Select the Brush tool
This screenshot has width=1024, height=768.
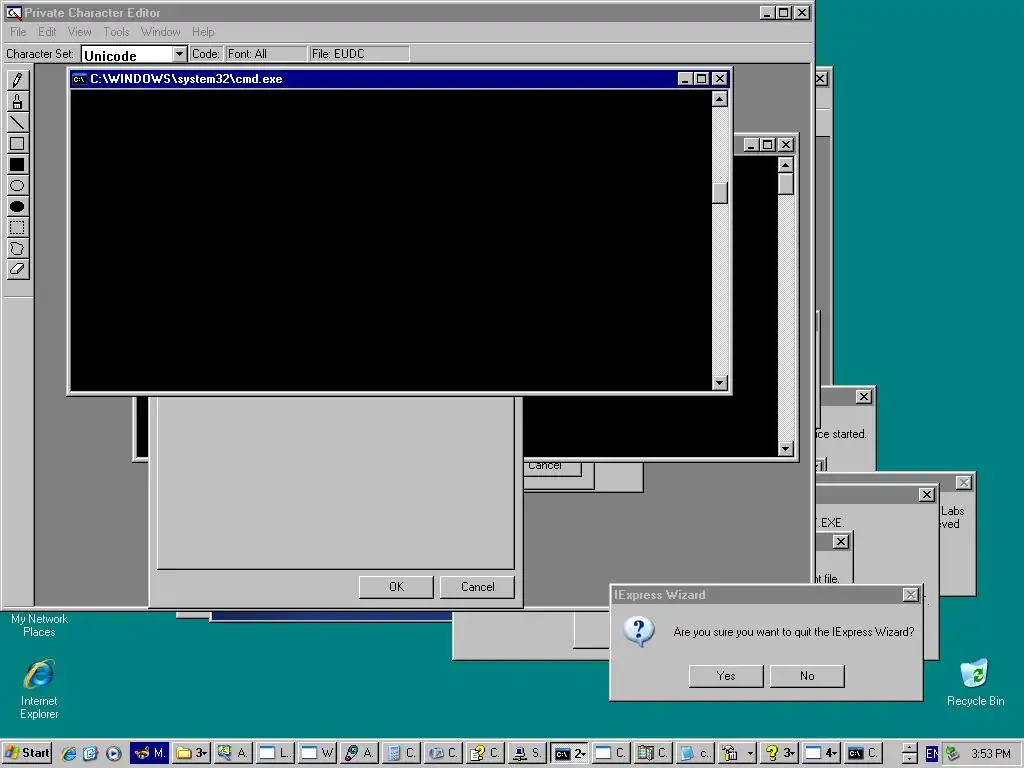pyautogui.click(x=17, y=101)
